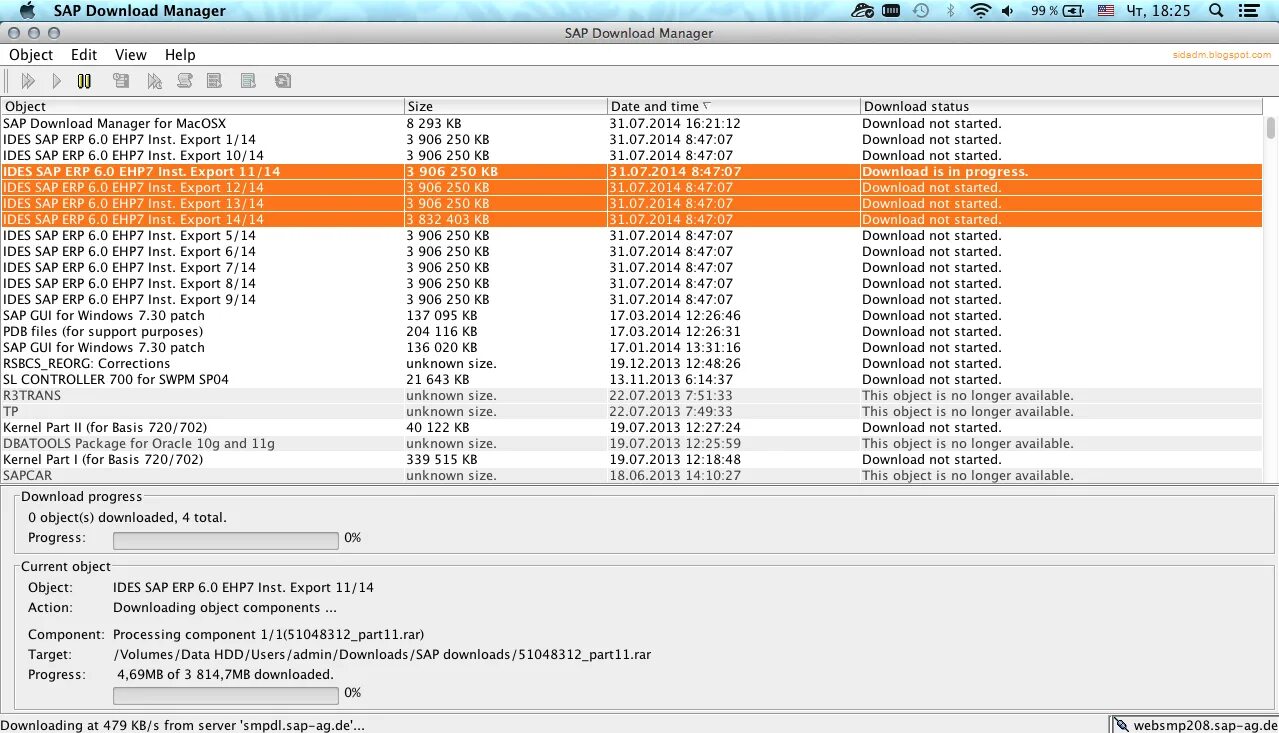This screenshot has height=733, width=1279.
Task: Sort by the Object column header
Action: click(202, 106)
